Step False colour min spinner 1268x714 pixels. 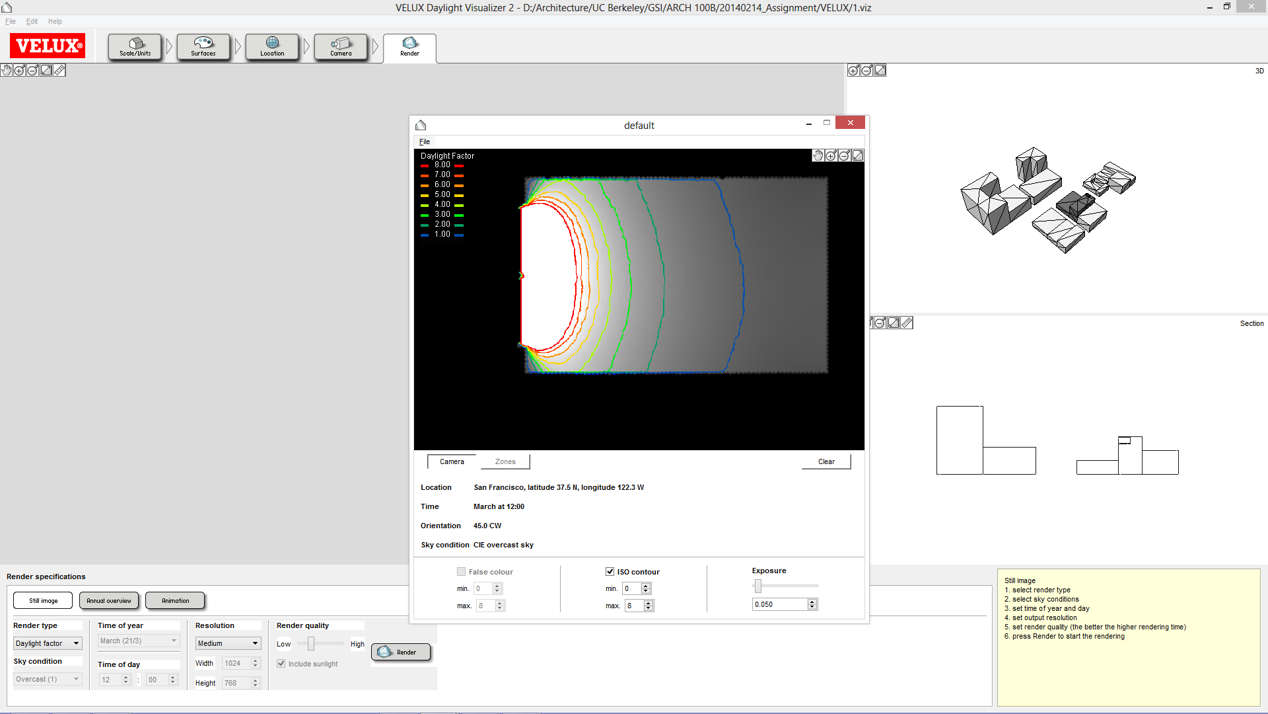tap(497, 589)
